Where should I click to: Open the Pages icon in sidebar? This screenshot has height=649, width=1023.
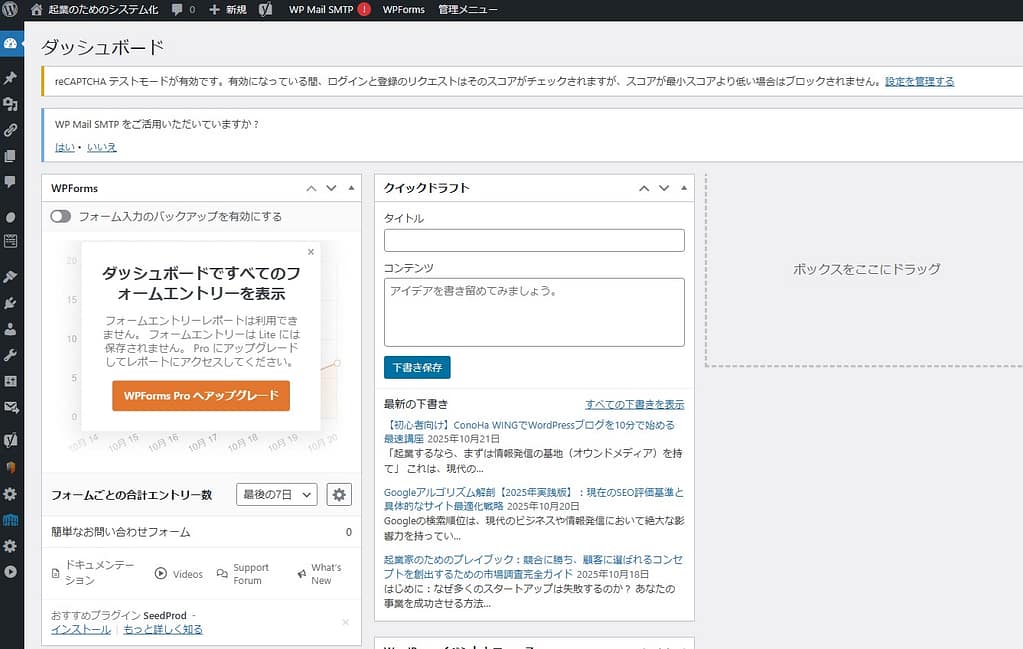(x=11, y=156)
